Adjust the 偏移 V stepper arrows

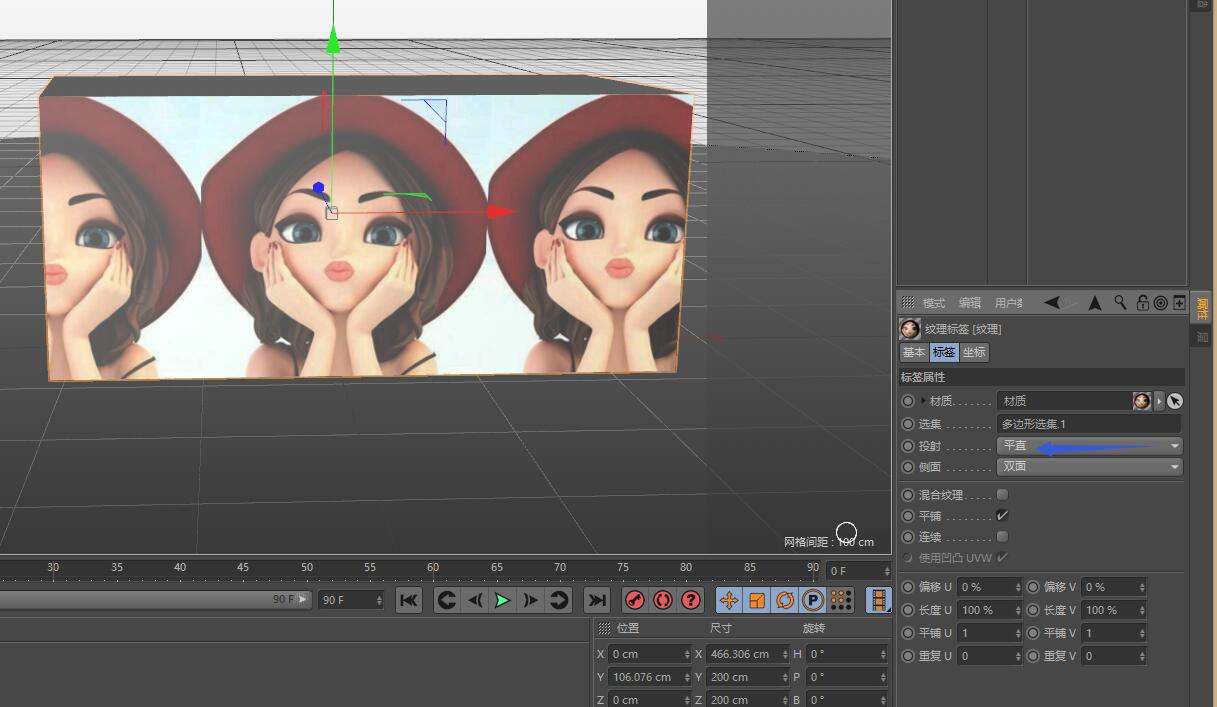pyautogui.click(x=1142, y=587)
